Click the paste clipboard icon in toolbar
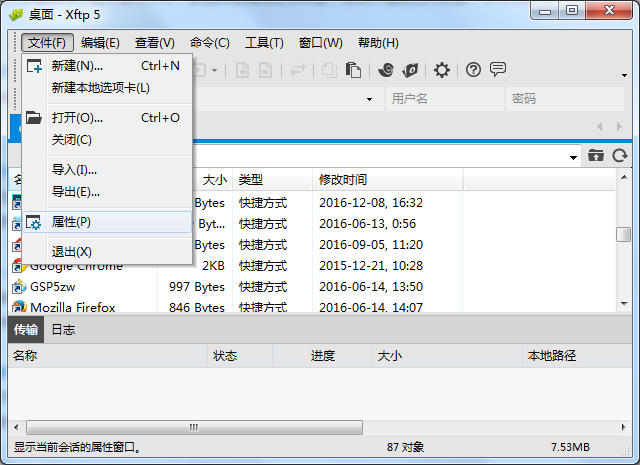 click(x=353, y=70)
